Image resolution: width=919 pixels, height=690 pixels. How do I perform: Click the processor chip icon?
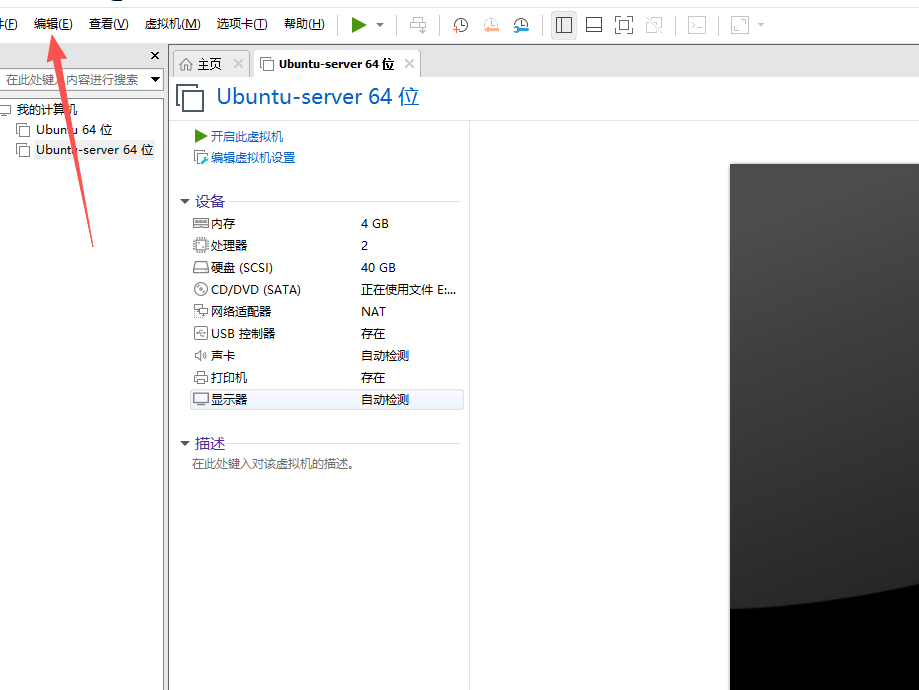click(x=200, y=245)
